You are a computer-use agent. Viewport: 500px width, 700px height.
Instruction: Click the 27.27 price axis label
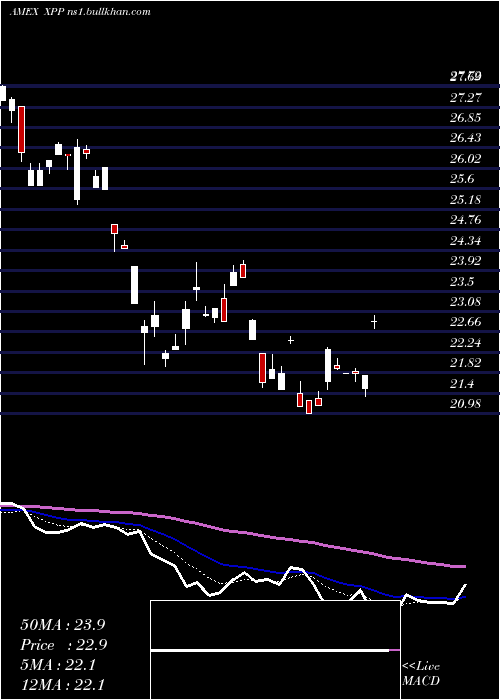pos(466,97)
